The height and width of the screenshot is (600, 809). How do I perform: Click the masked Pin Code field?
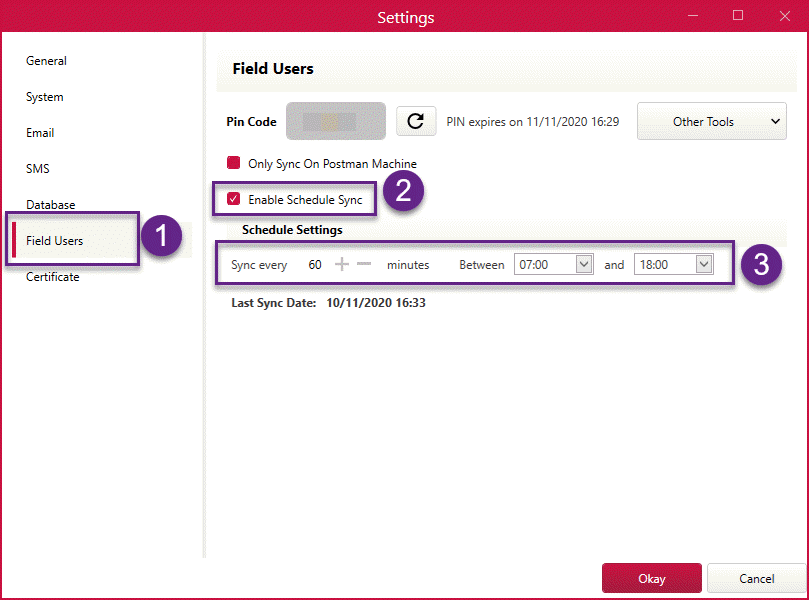point(335,120)
